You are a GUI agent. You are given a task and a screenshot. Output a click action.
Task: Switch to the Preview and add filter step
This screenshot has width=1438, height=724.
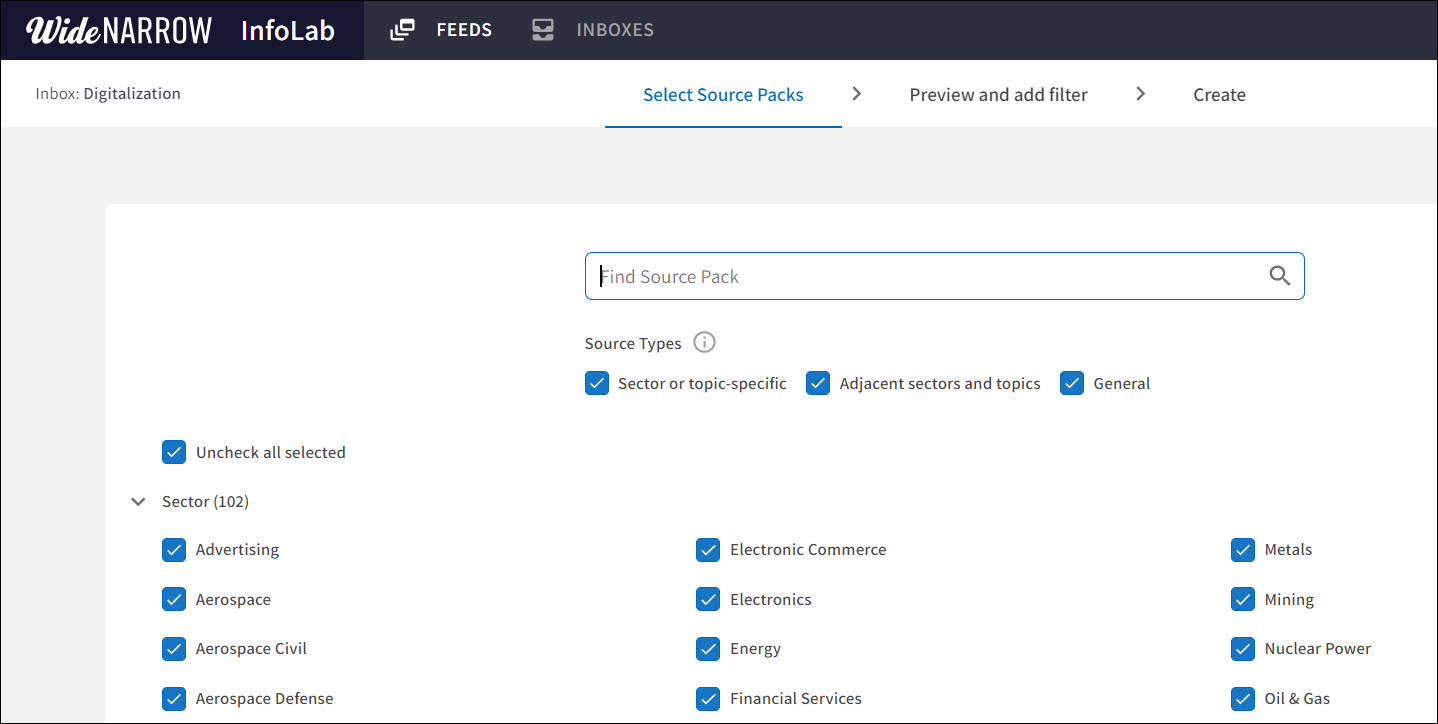coord(998,94)
